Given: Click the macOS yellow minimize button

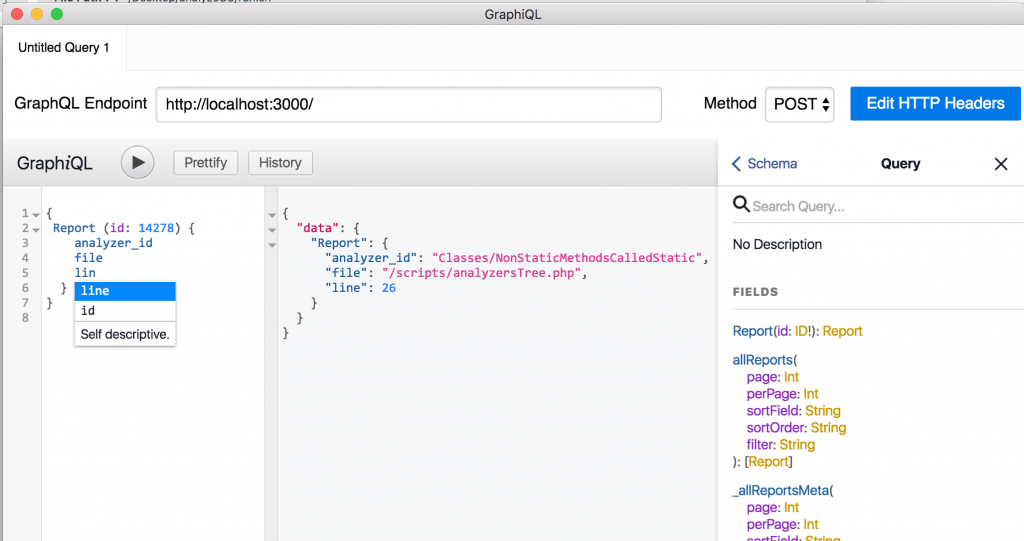Looking at the screenshot, I should pyautogui.click(x=37, y=14).
